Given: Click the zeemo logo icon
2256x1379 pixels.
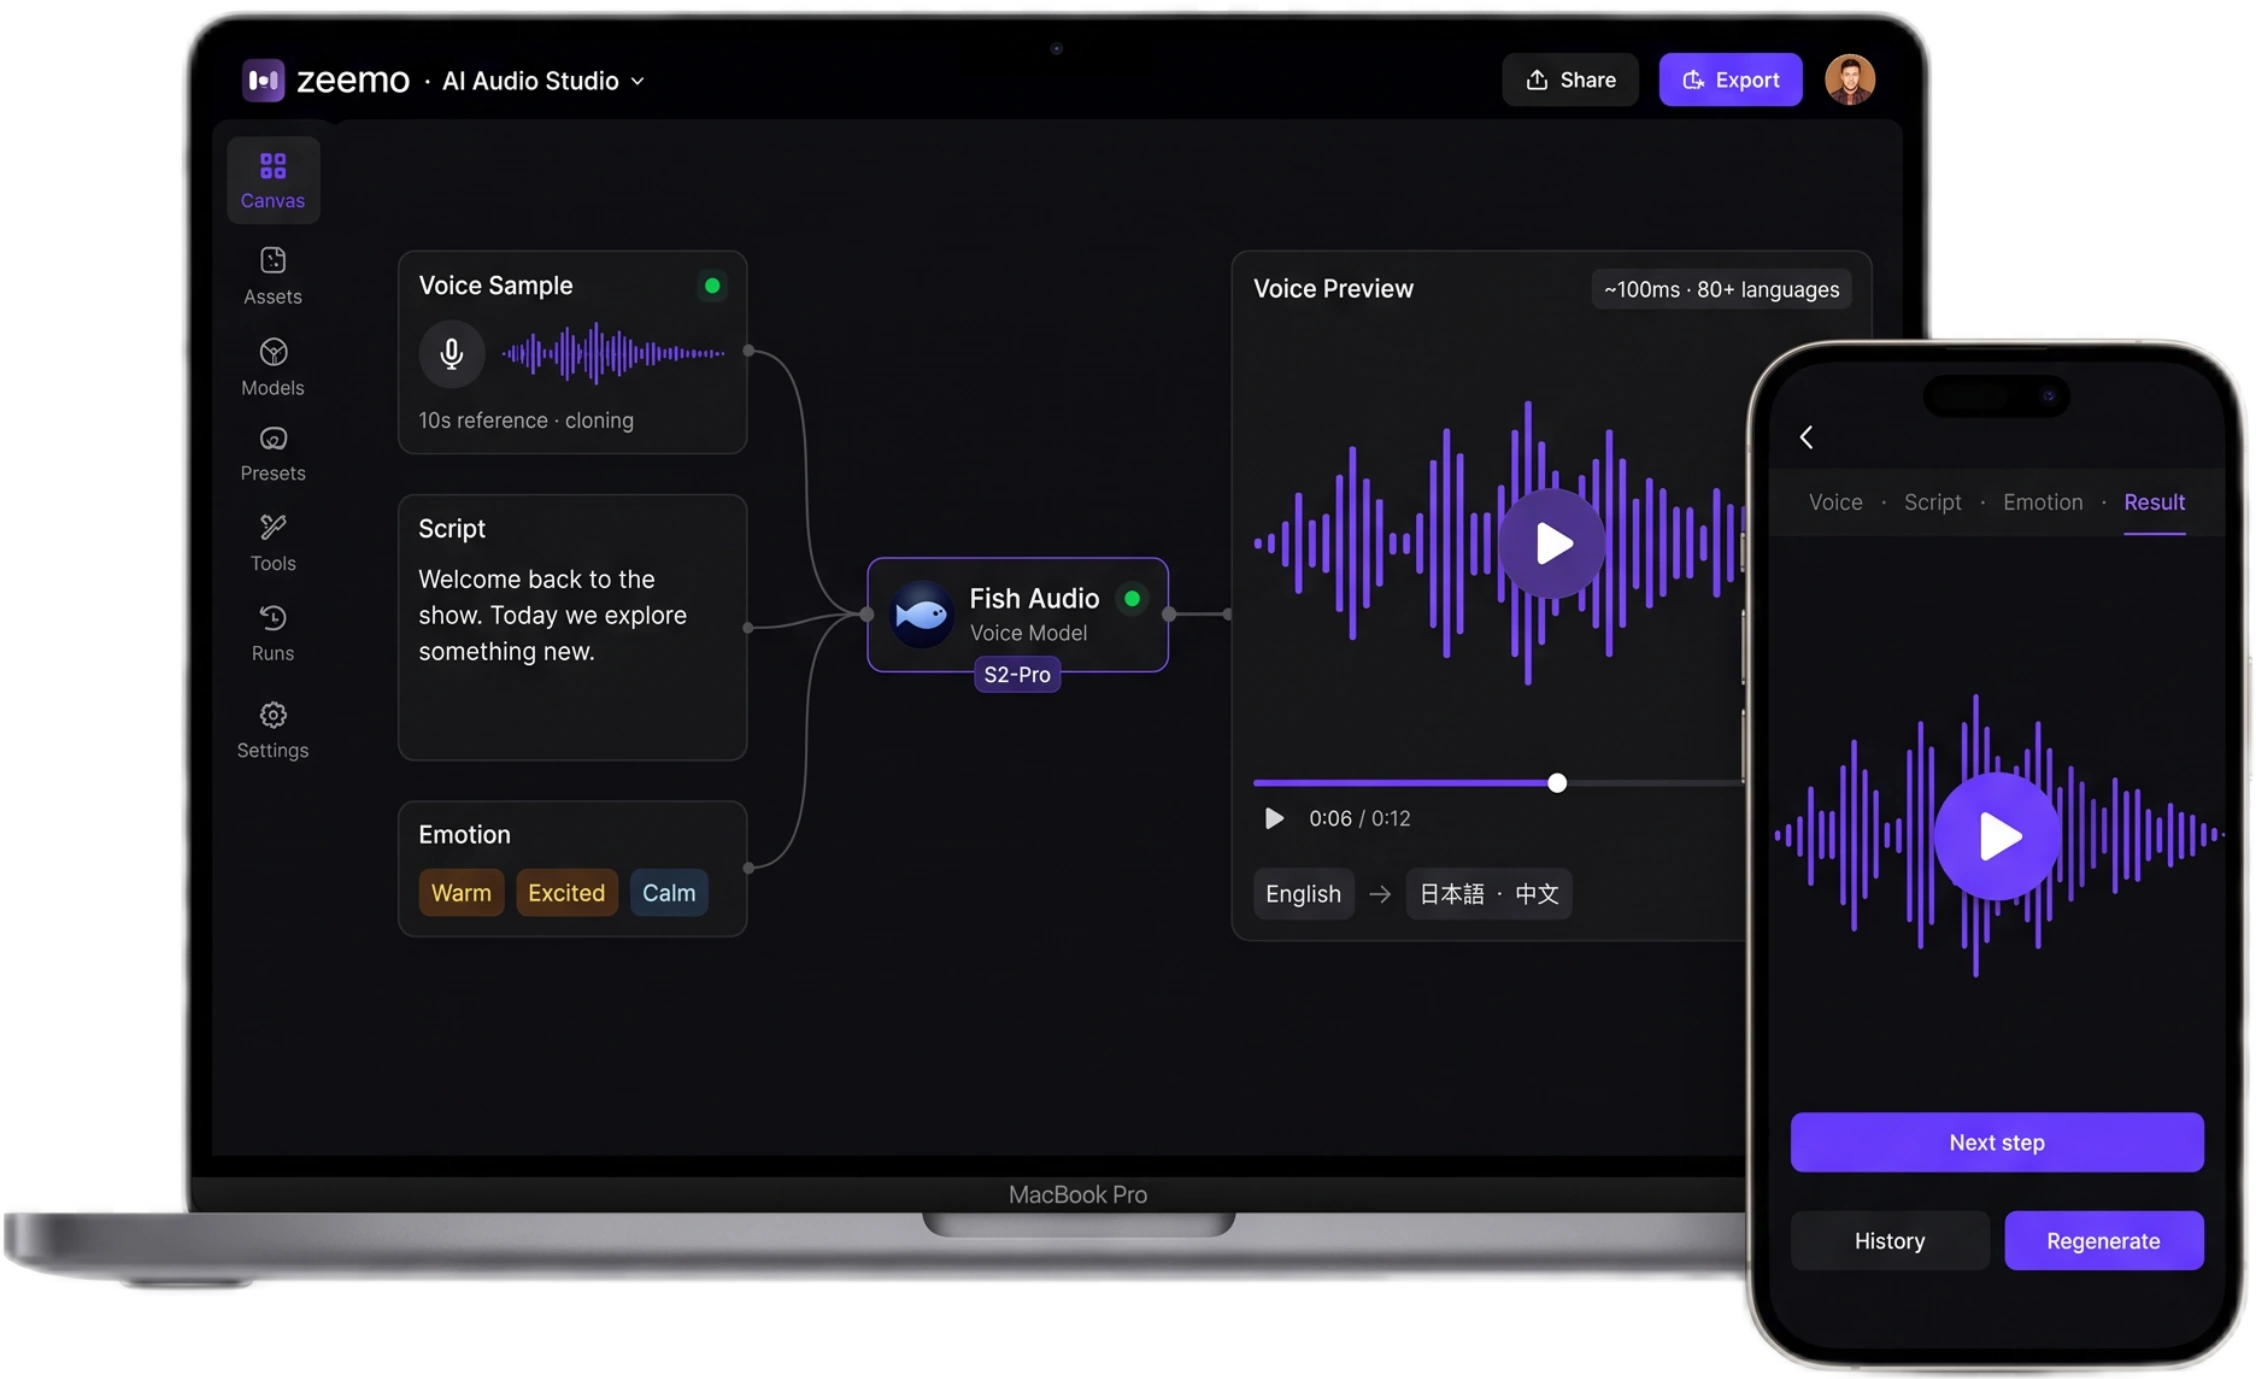Looking at the screenshot, I should click(264, 80).
